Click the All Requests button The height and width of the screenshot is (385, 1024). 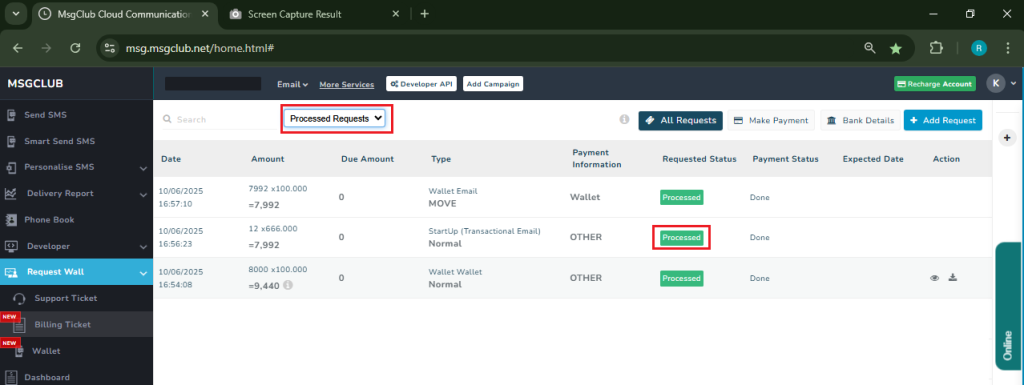pos(680,120)
